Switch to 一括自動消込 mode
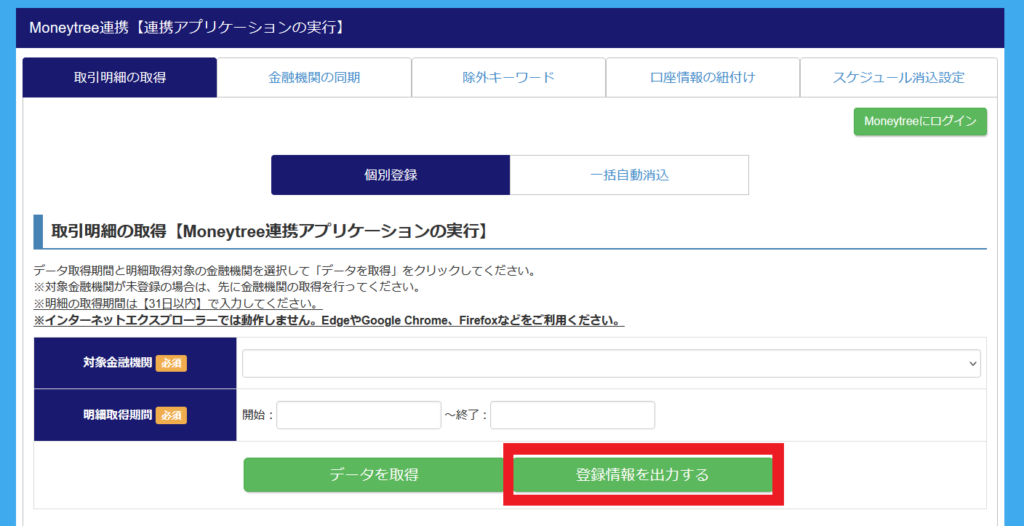This screenshot has height=526, width=1024. 630,175
